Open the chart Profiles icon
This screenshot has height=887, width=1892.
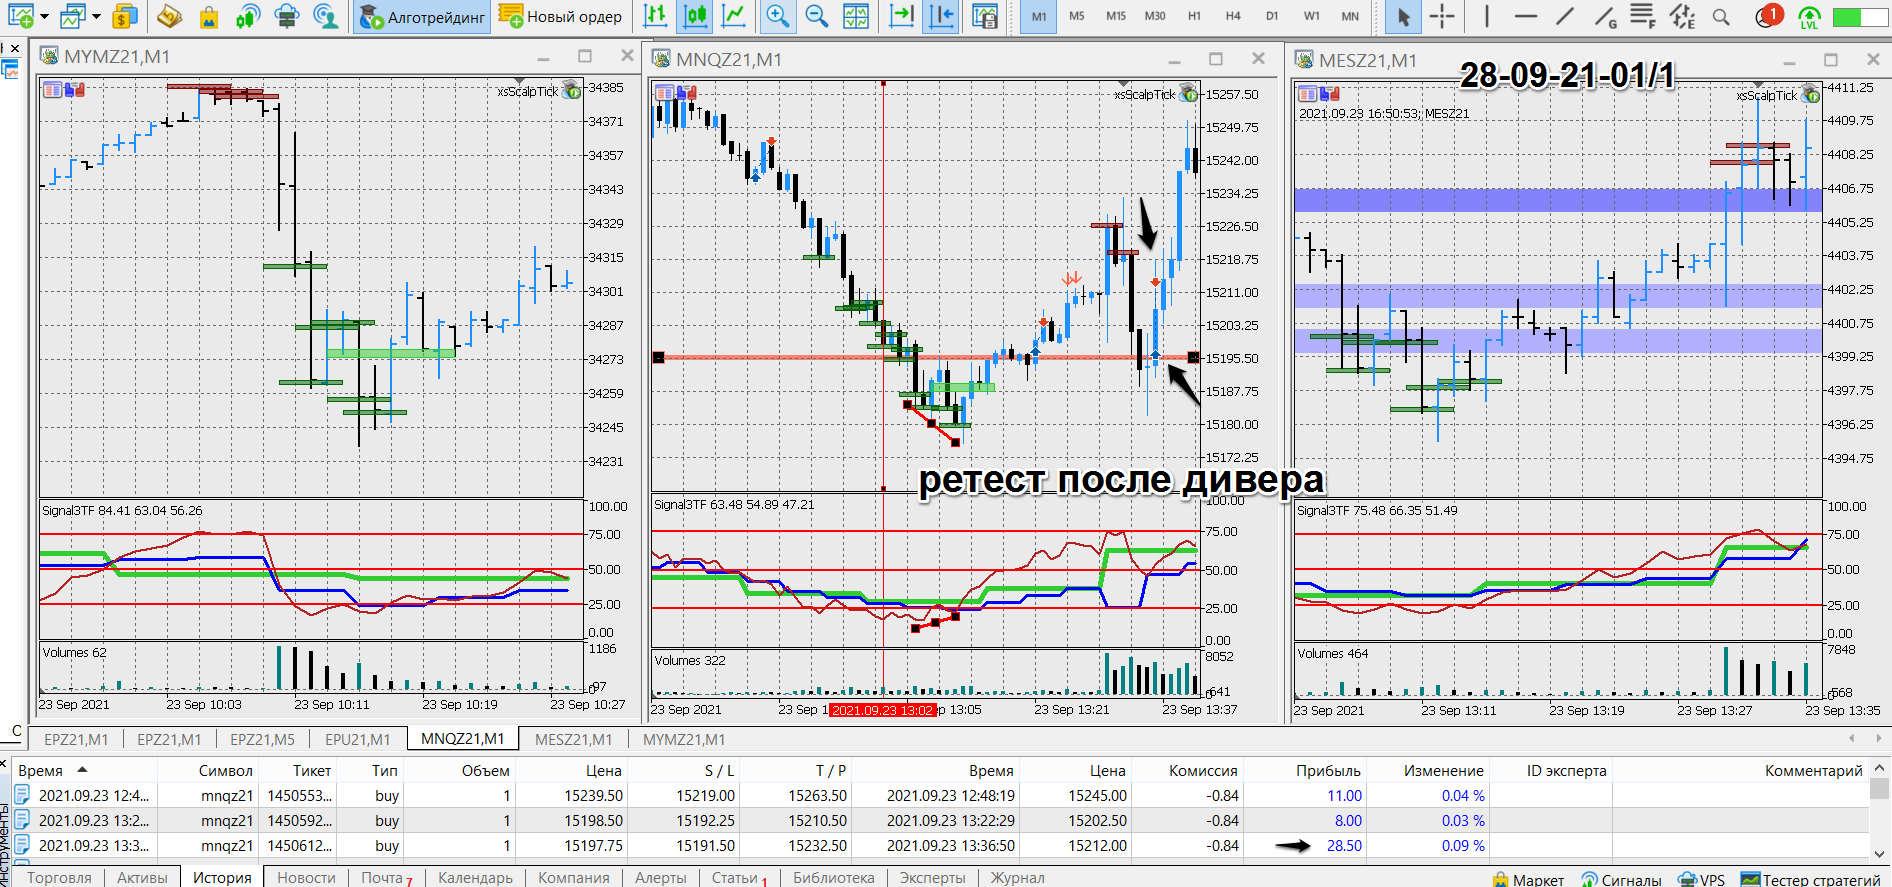pos(72,16)
